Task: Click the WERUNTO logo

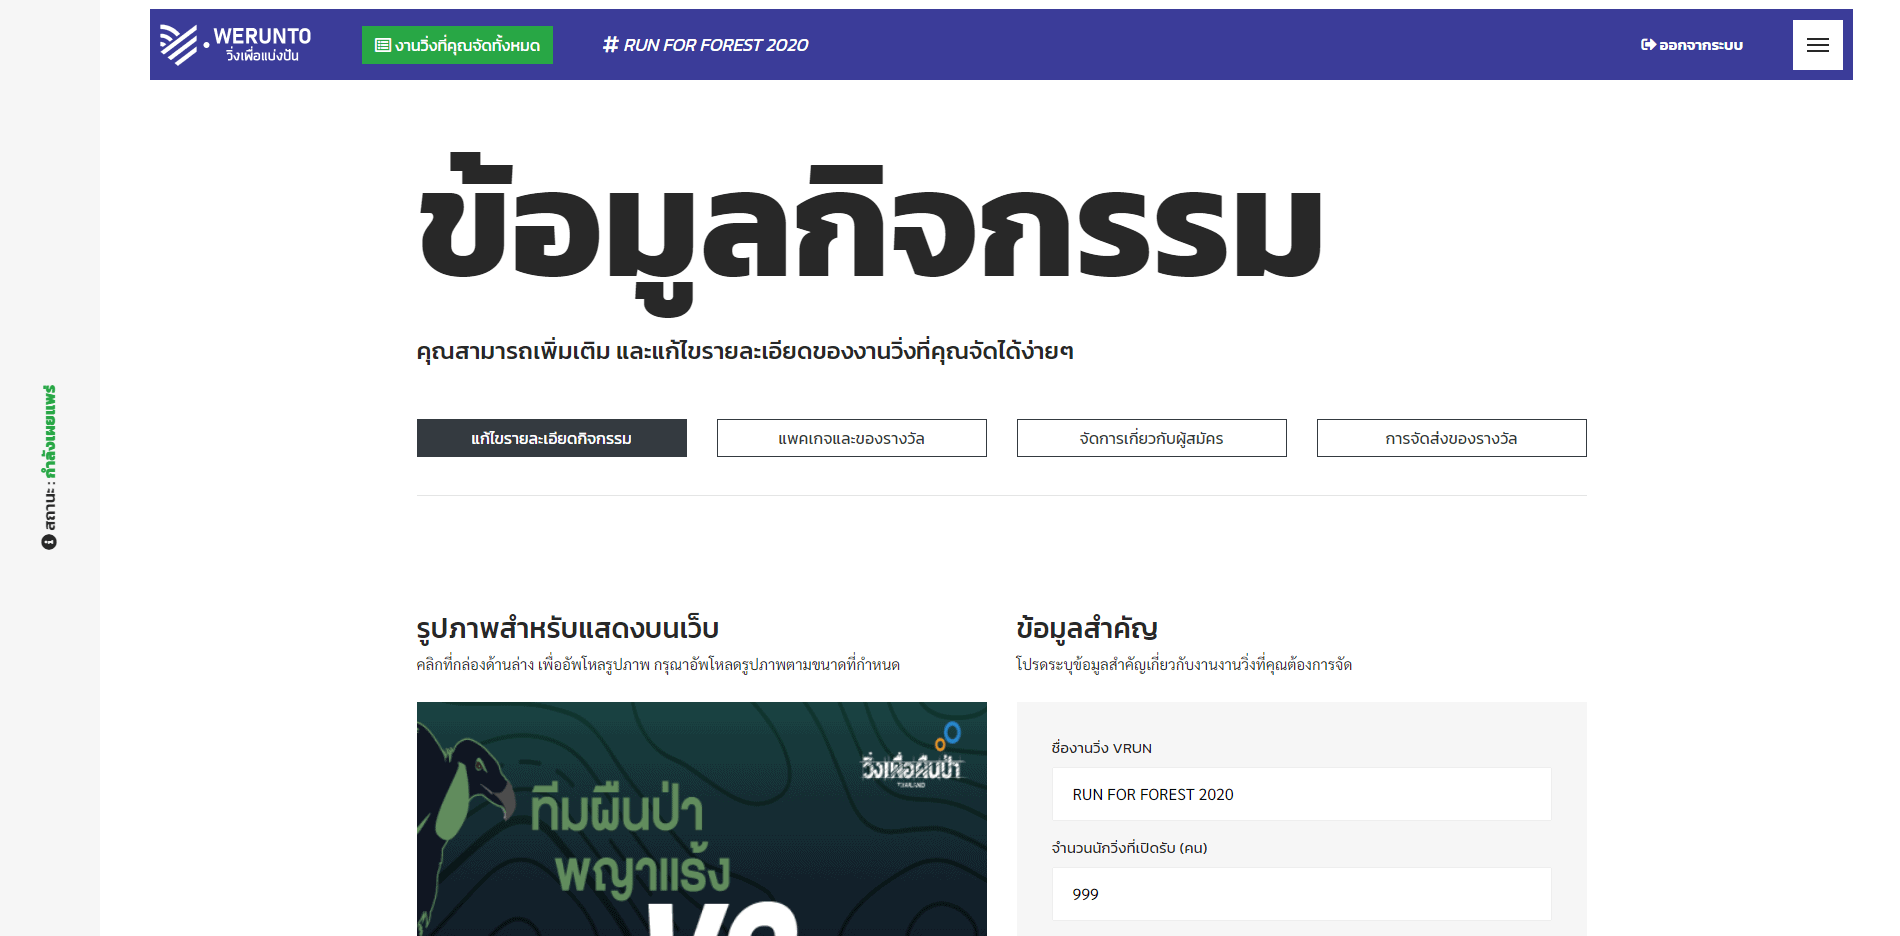Action: (236, 45)
